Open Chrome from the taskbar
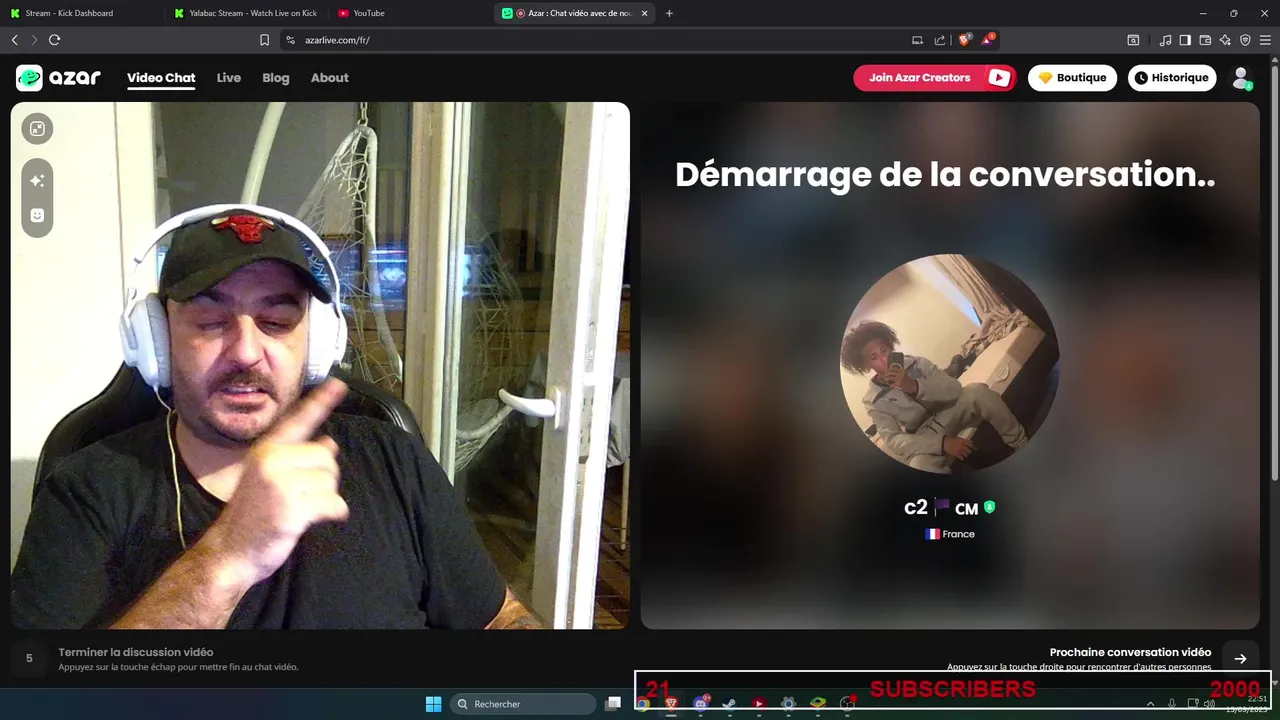The width and height of the screenshot is (1280, 720). tap(643, 704)
